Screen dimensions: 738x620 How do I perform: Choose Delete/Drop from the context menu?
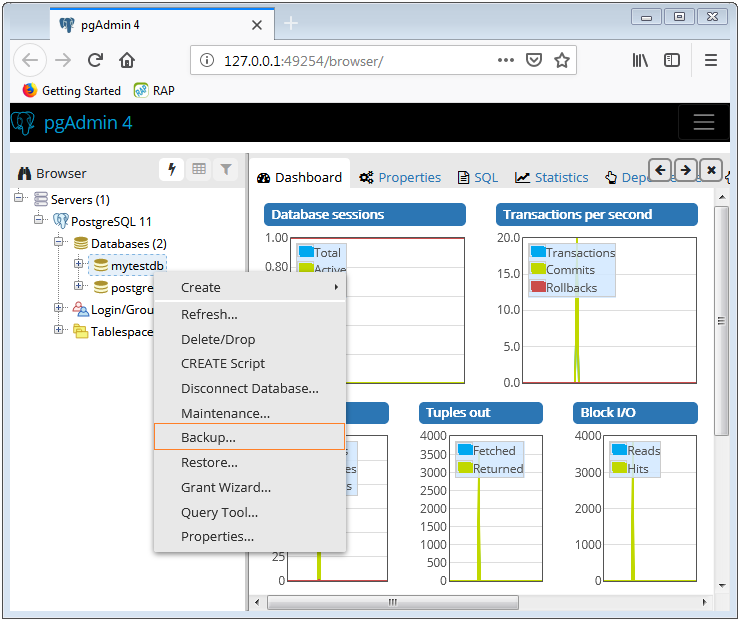tap(250, 339)
